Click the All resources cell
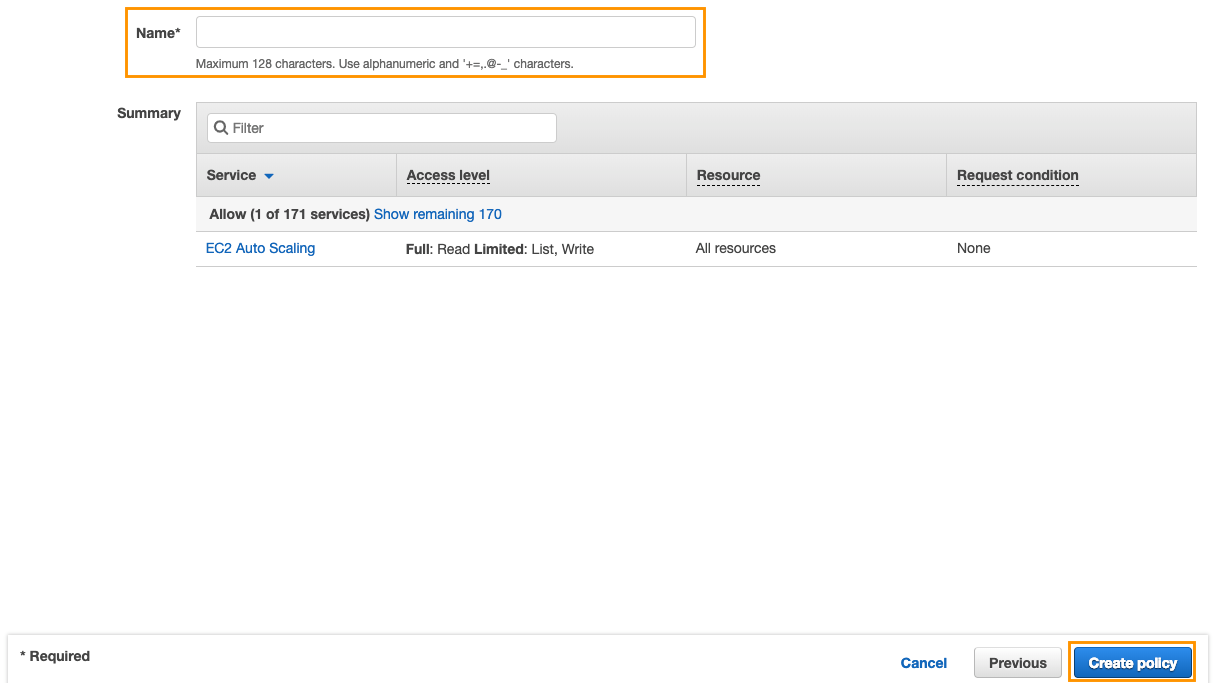The image size is (1216, 683). (x=735, y=248)
